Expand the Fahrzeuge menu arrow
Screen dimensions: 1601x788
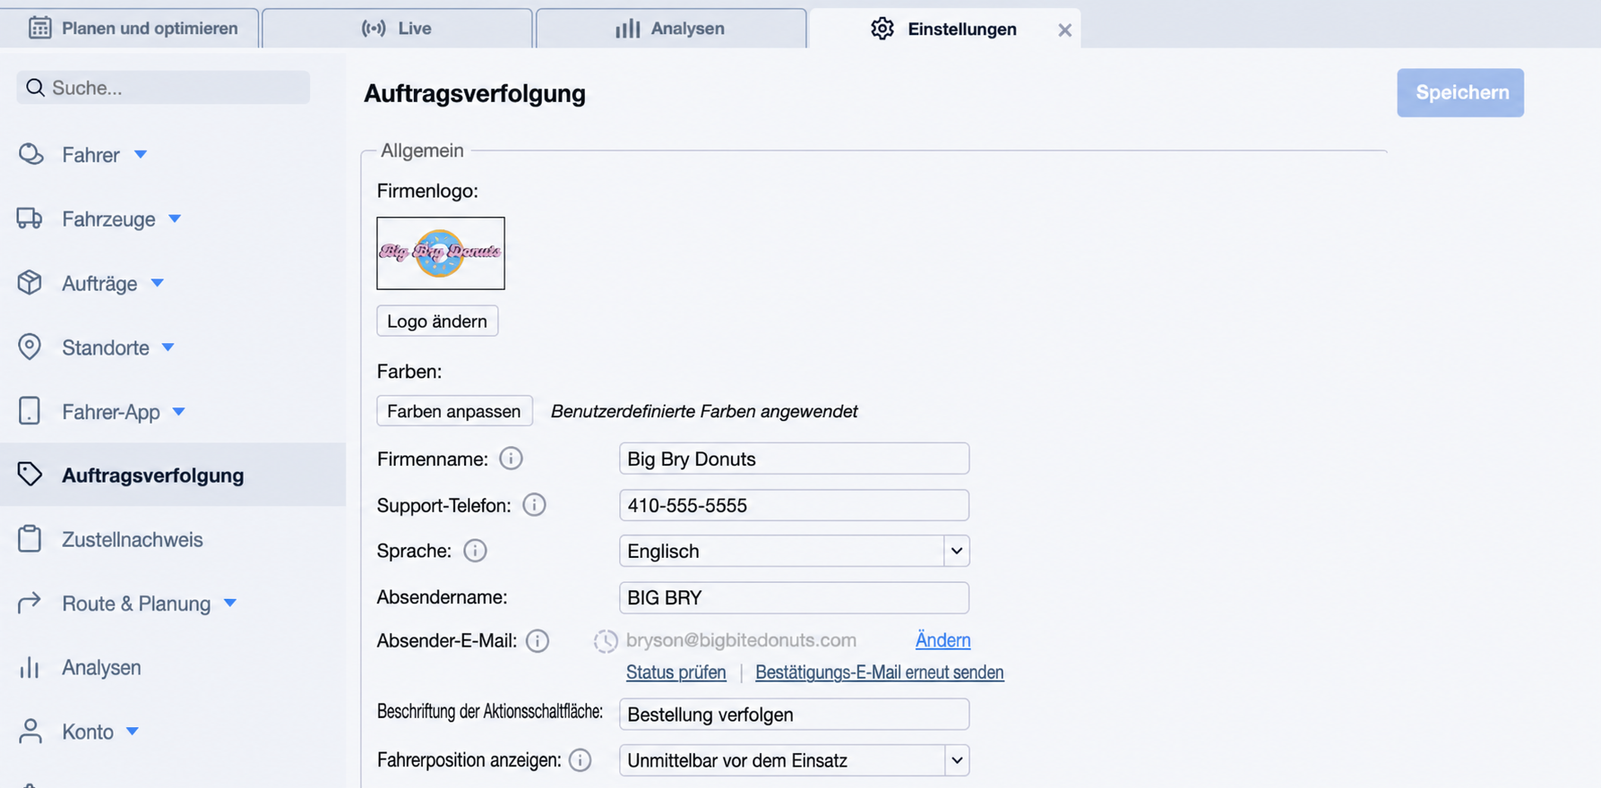tap(175, 219)
